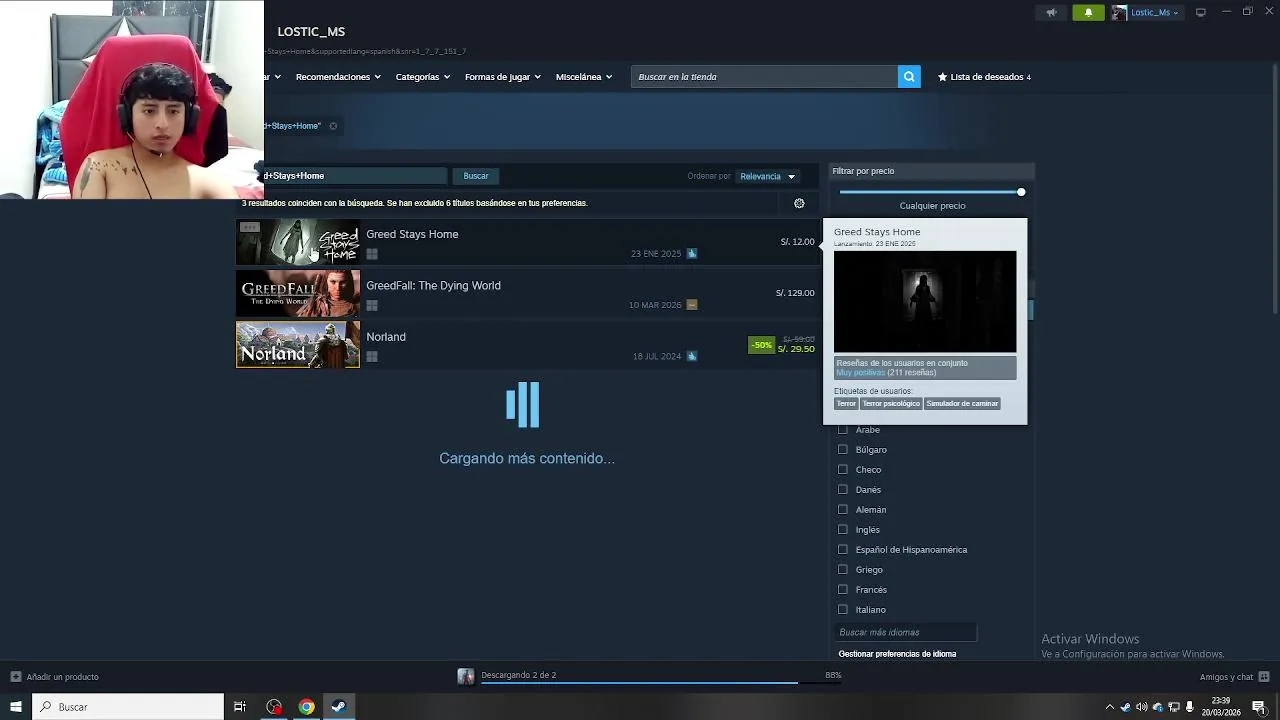Open the LOSTIC_MS tab in the top navigation
1280x720 pixels.
point(311,32)
